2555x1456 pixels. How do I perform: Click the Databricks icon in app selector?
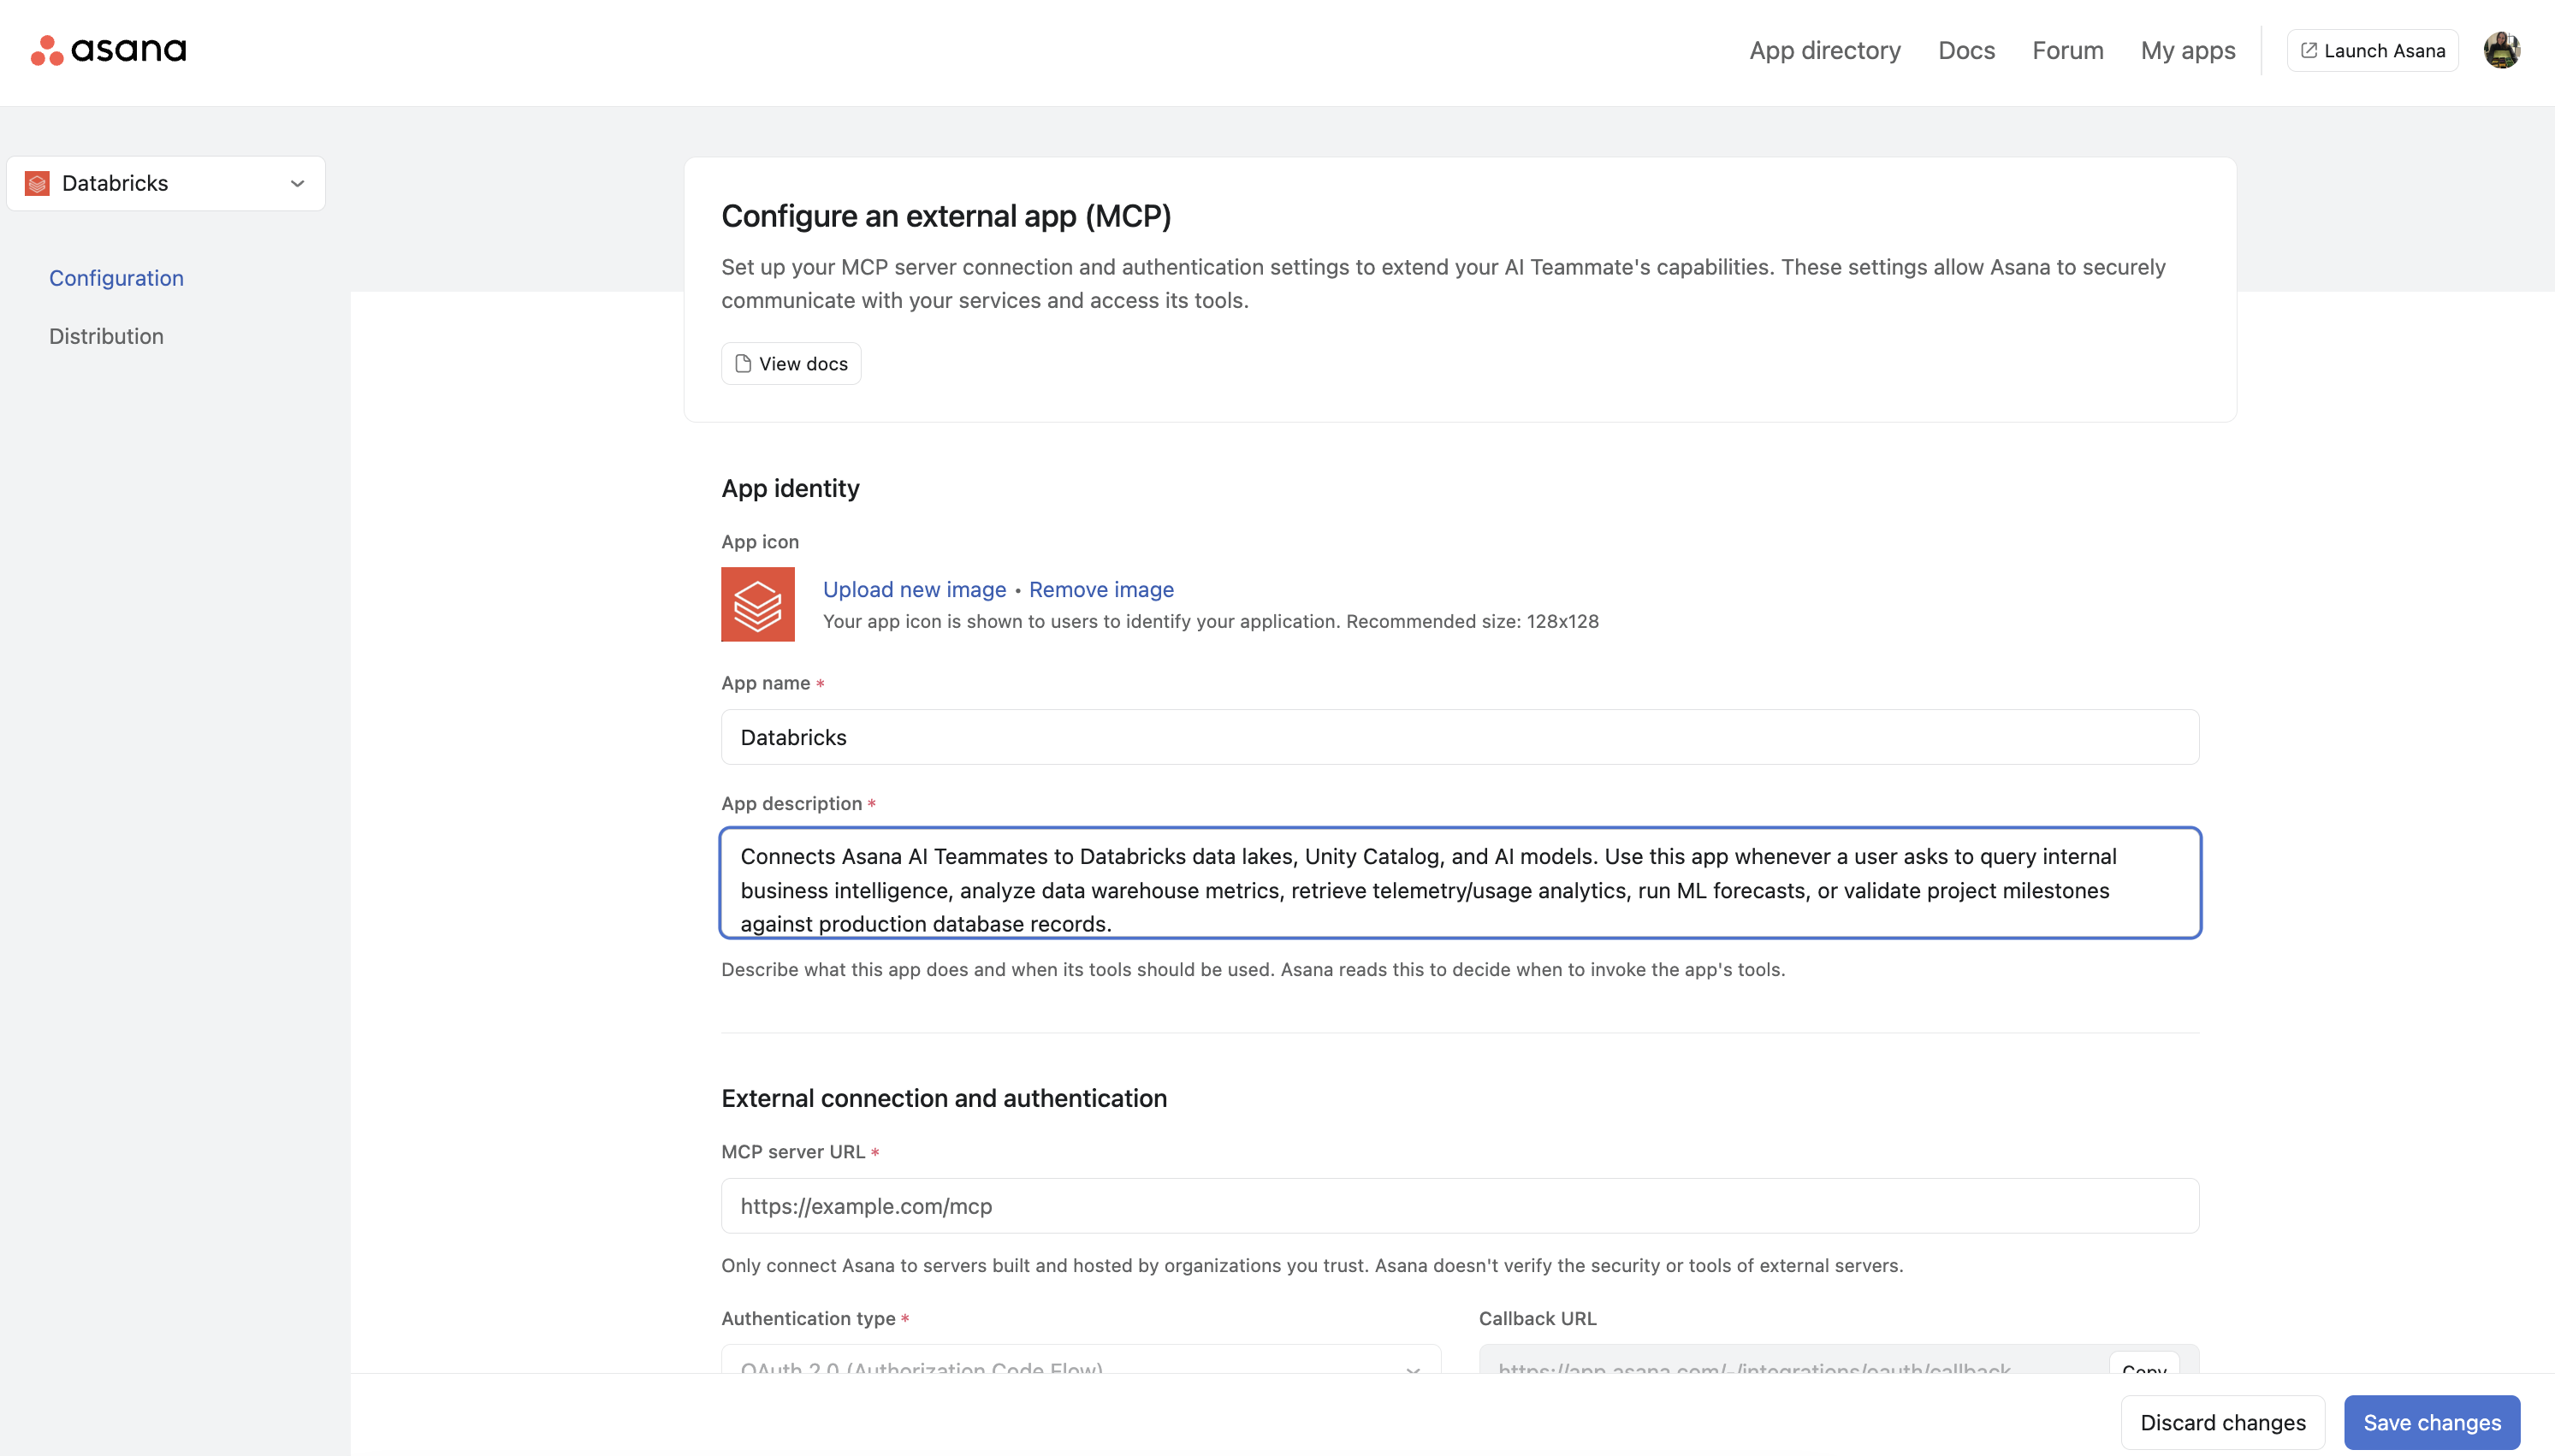[x=37, y=184]
